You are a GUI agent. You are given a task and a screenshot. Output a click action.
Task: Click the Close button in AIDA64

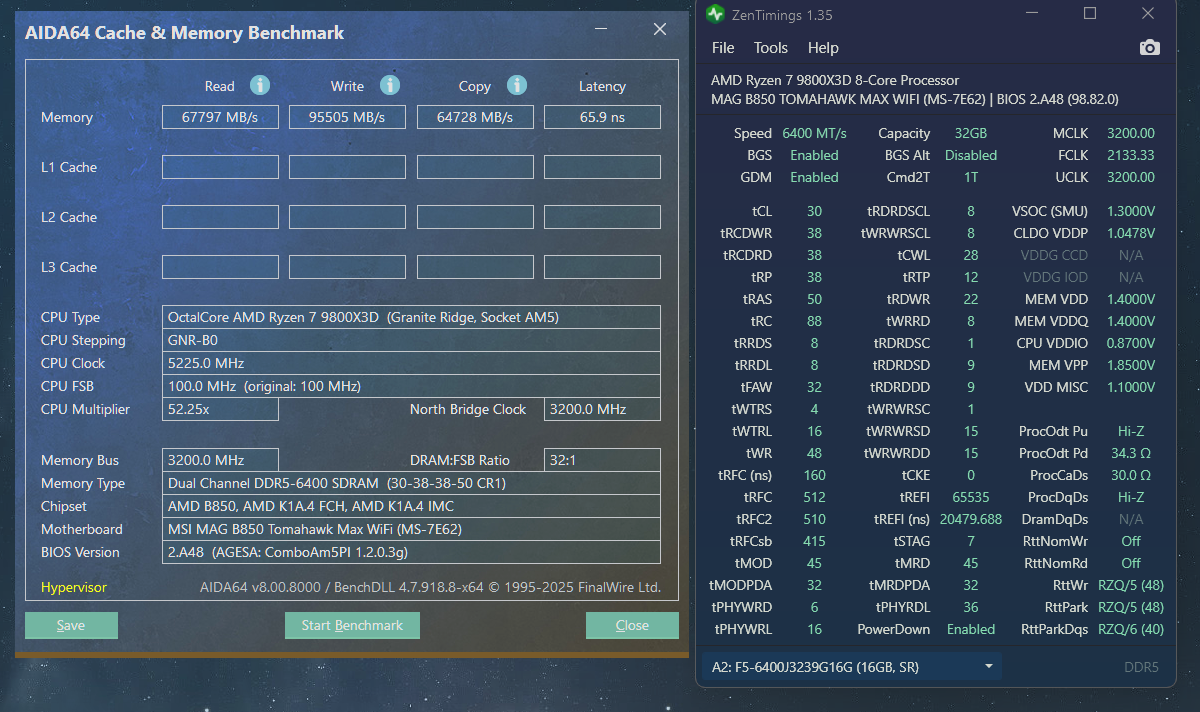(x=632, y=625)
